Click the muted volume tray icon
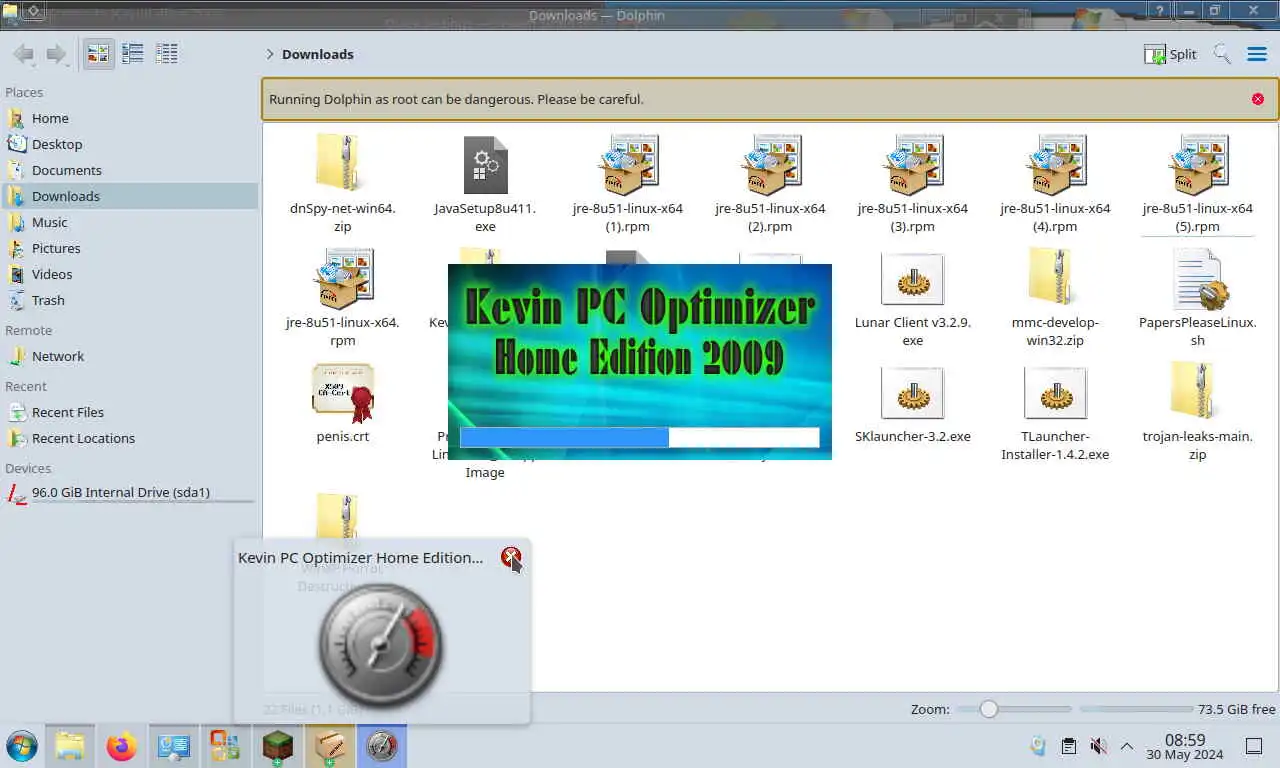This screenshot has height=768, width=1280. (x=1098, y=746)
